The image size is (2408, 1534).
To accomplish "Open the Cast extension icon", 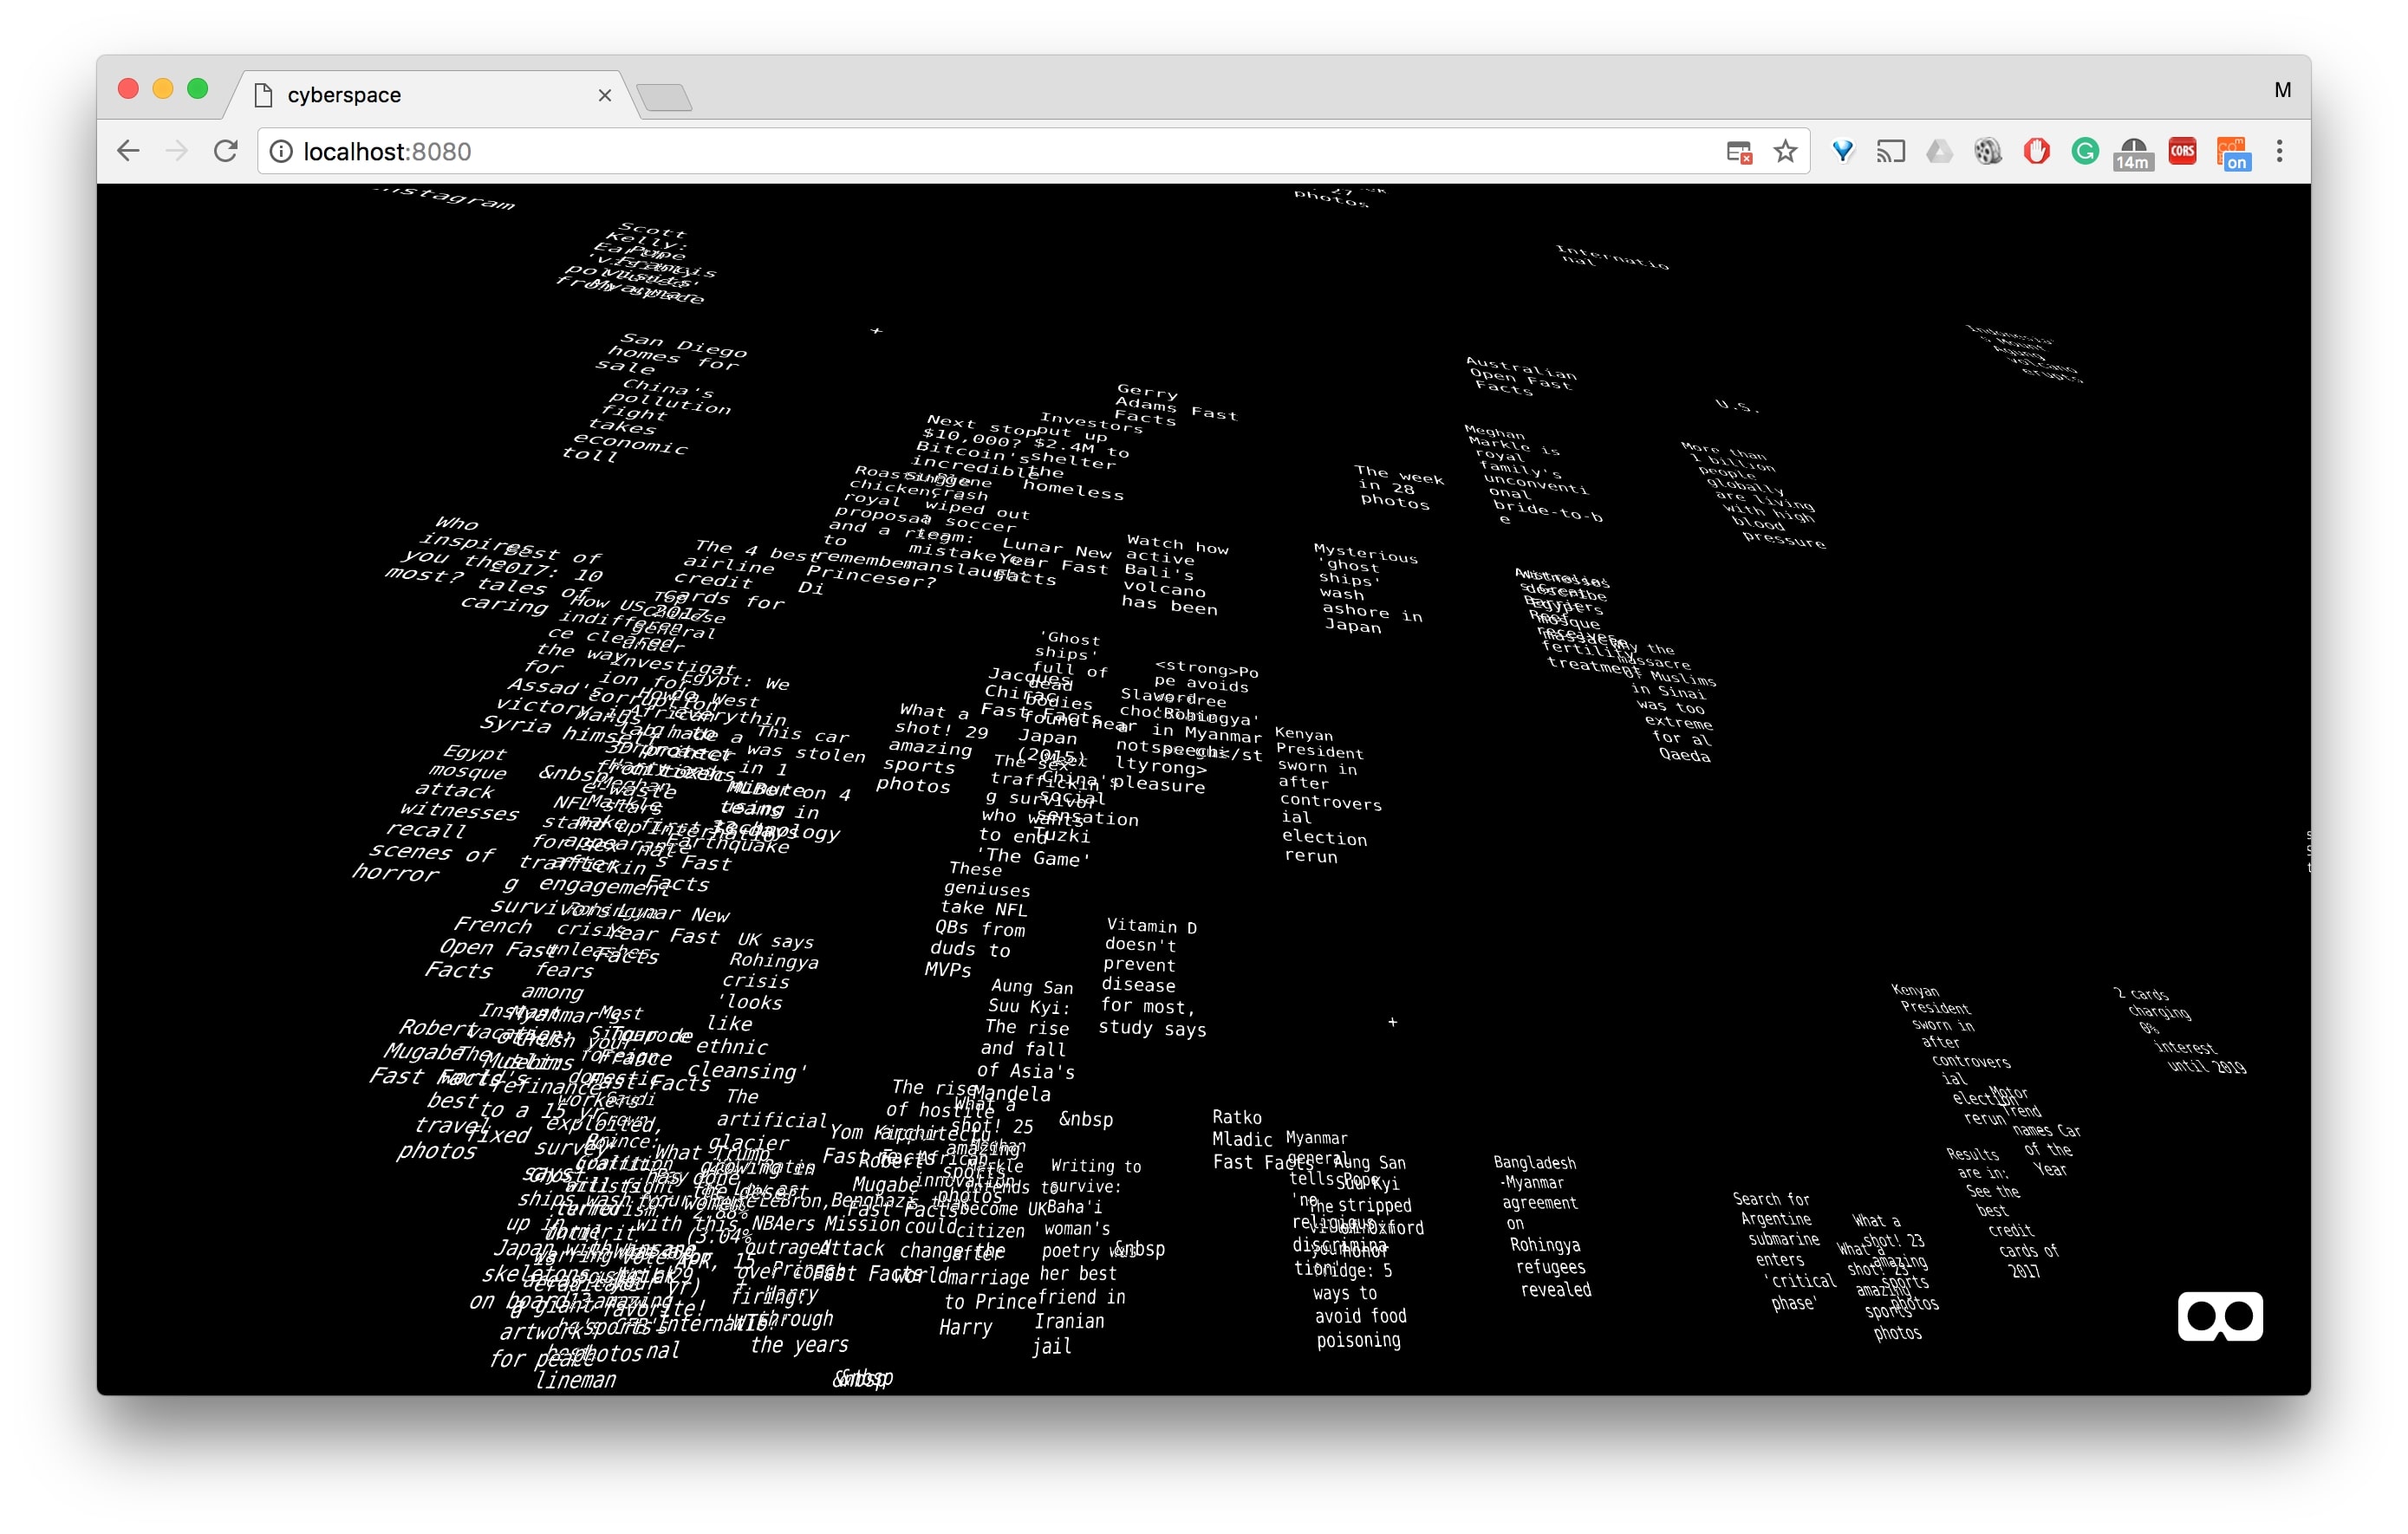I will click(x=1890, y=152).
